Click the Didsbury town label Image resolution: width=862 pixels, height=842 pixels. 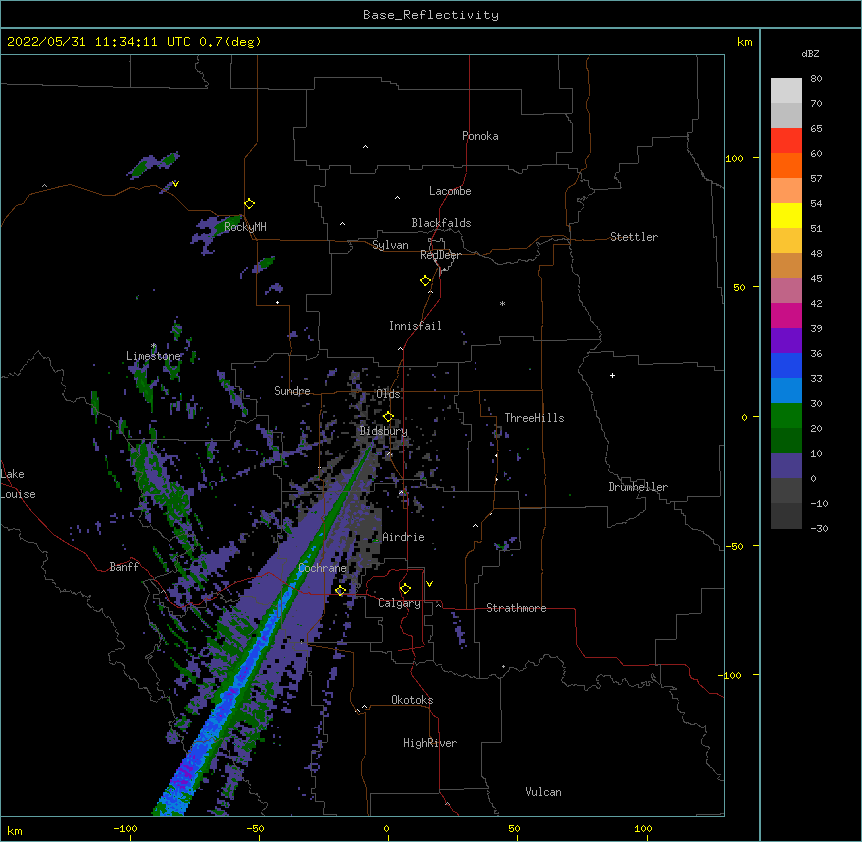(x=384, y=431)
